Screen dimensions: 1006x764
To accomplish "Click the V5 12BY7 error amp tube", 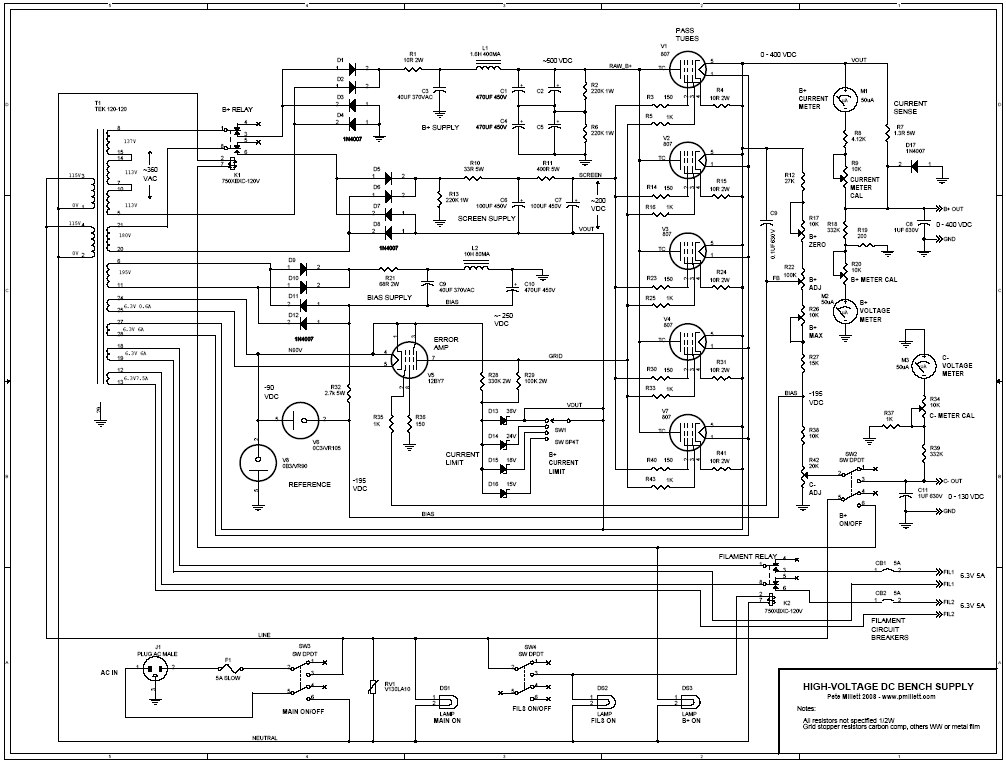I will [407, 360].
